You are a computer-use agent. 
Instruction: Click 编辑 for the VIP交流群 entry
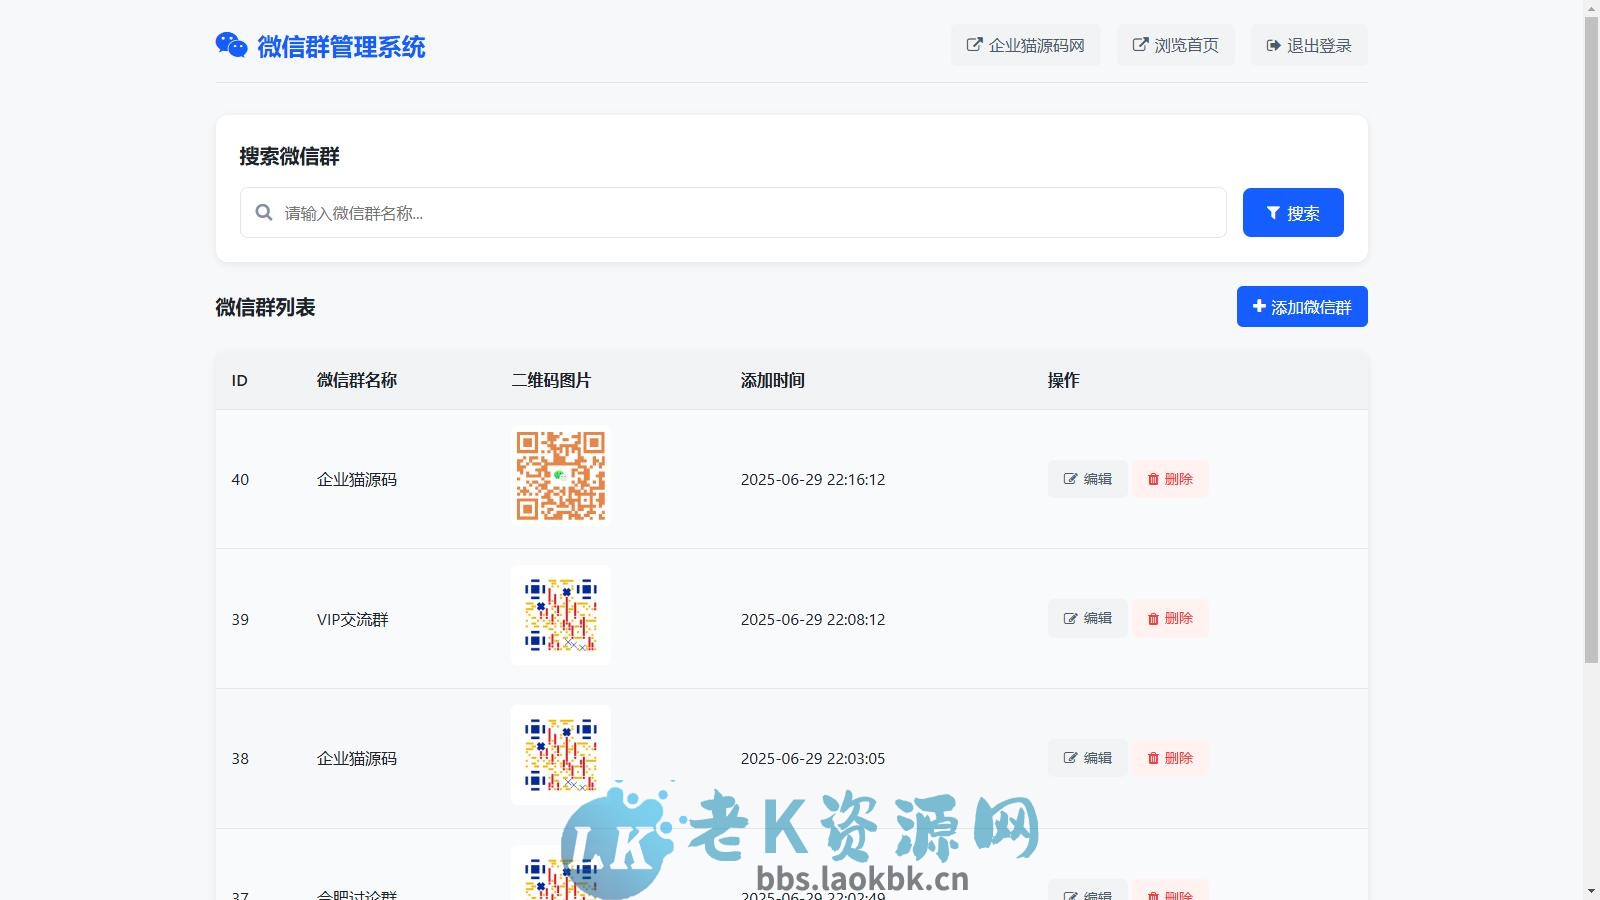[x=1087, y=618]
